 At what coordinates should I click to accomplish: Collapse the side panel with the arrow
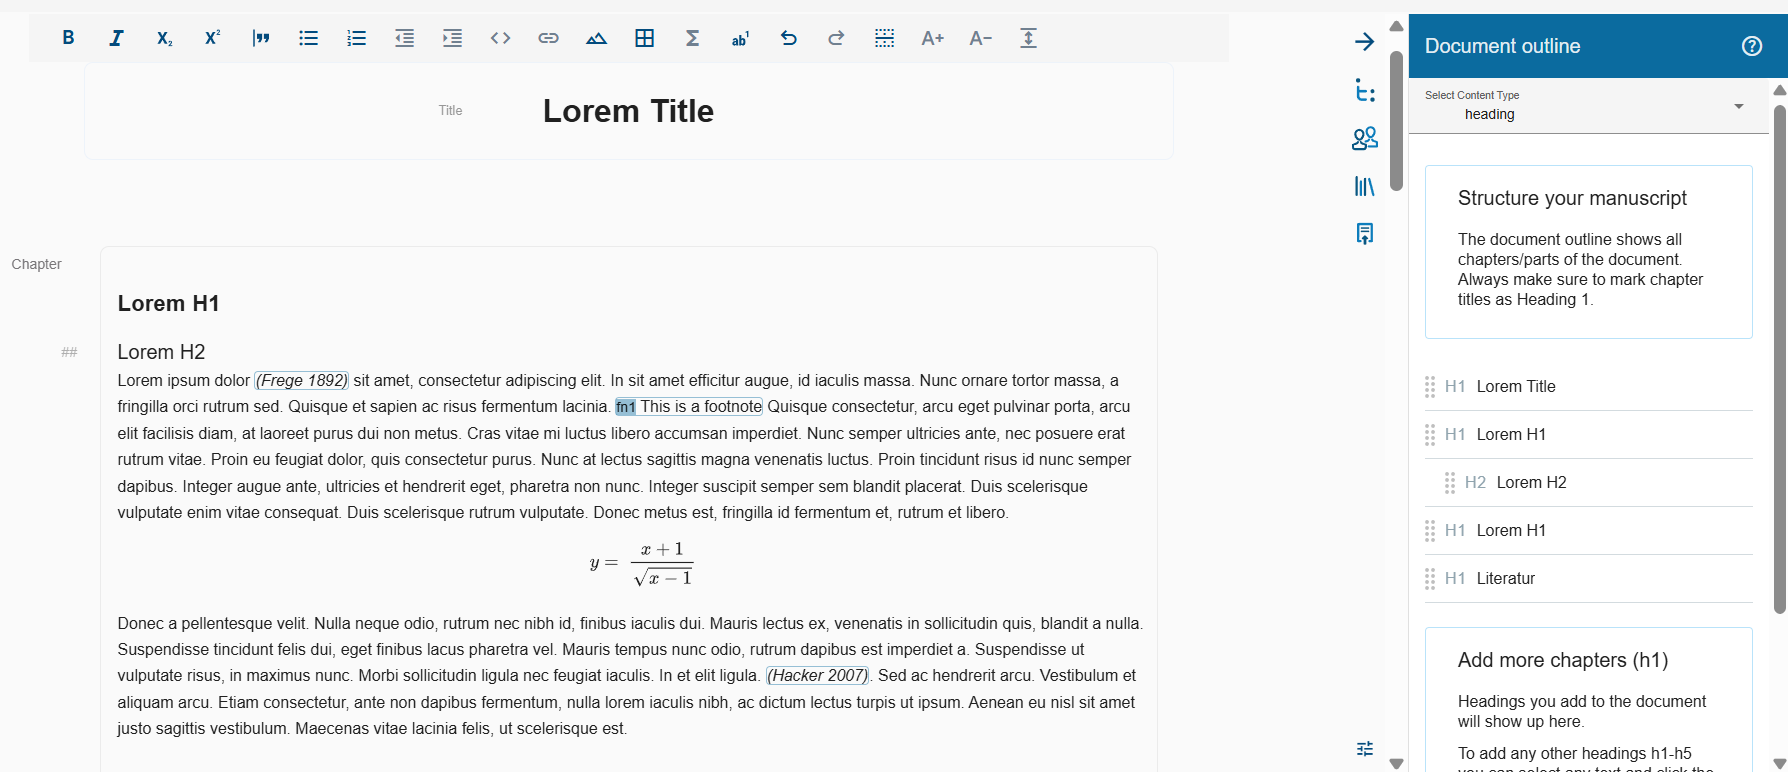pos(1364,42)
